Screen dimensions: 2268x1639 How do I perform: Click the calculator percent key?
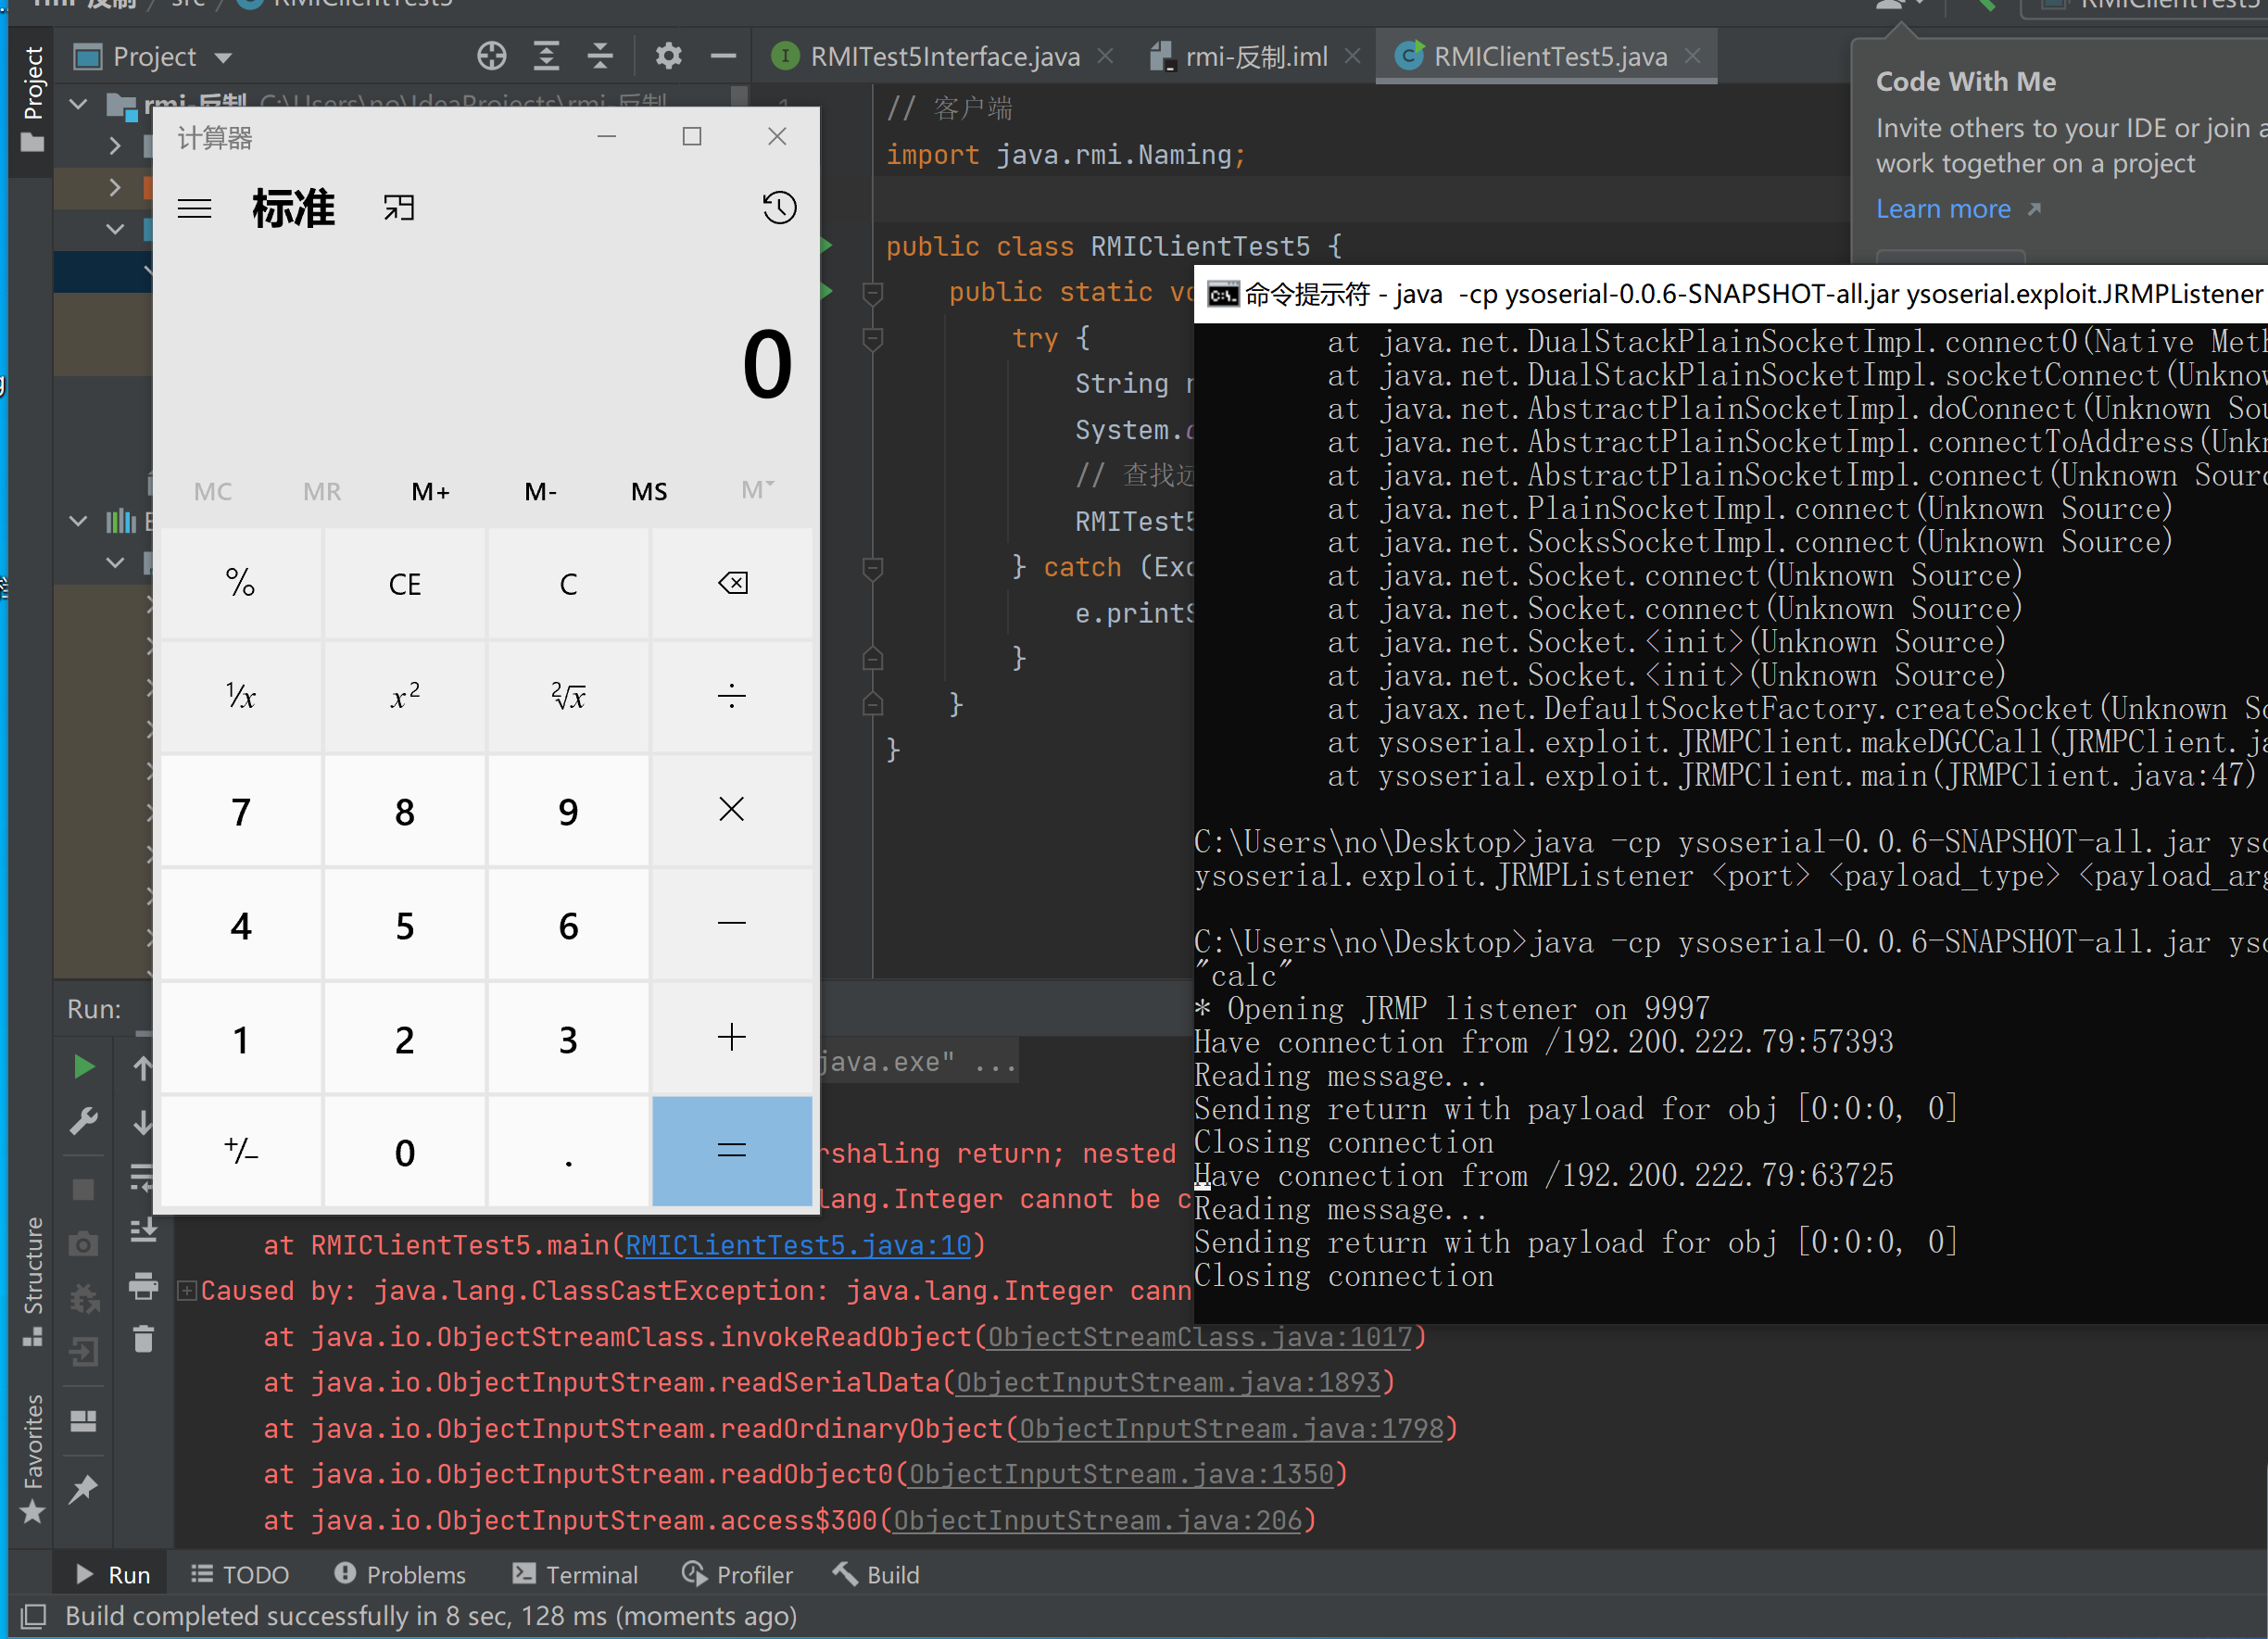241,583
